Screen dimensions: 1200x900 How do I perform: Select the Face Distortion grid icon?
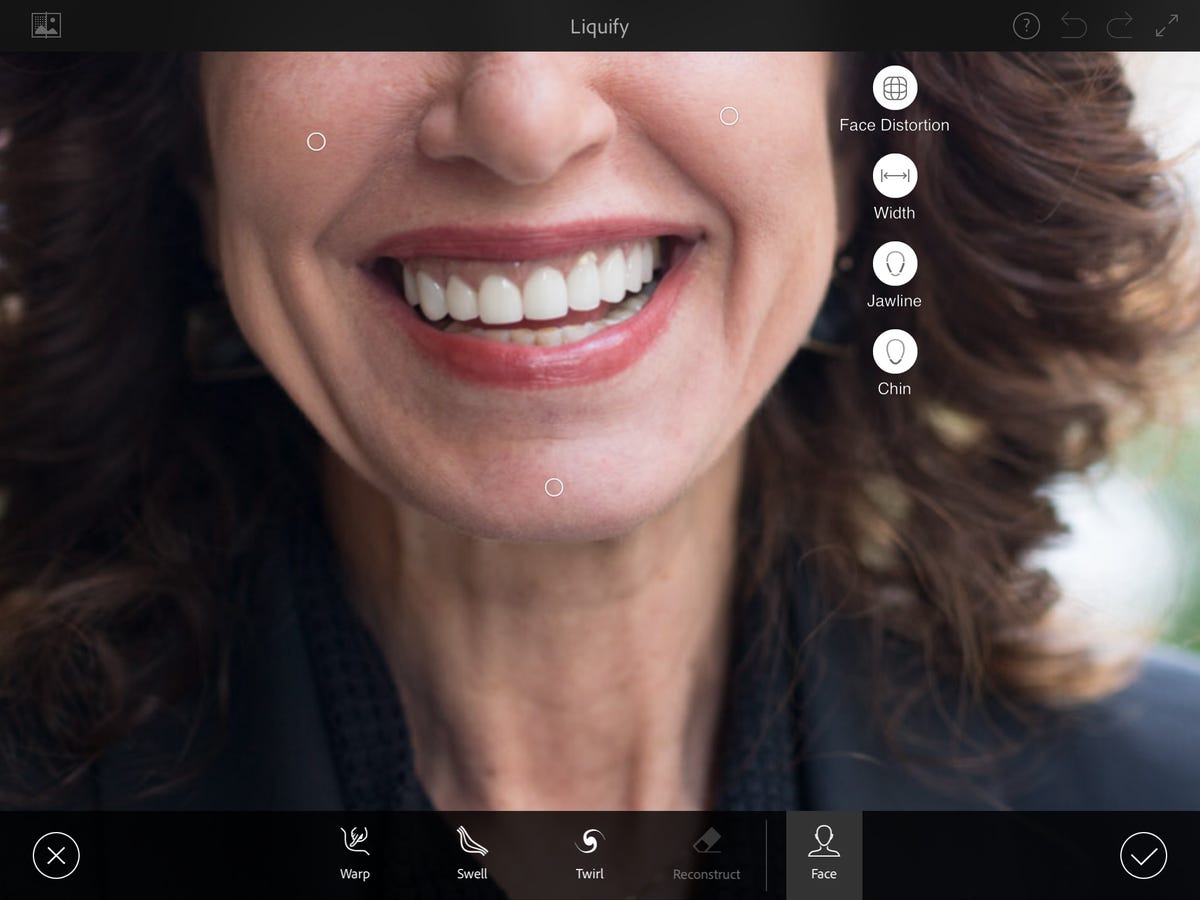tap(894, 88)
